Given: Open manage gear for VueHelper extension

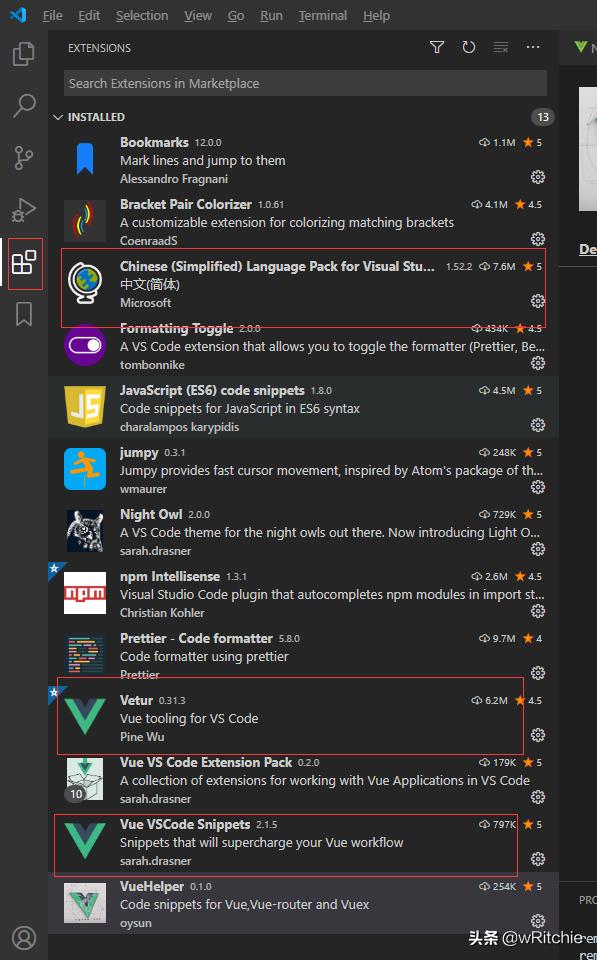Looking at the screenshot, I should (538, 921).
